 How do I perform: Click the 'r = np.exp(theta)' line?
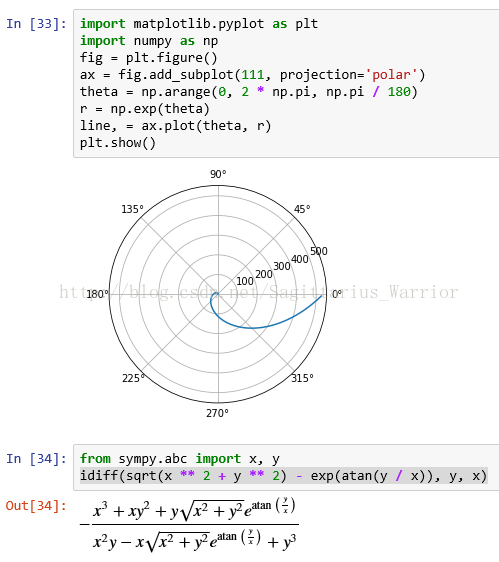145,109
